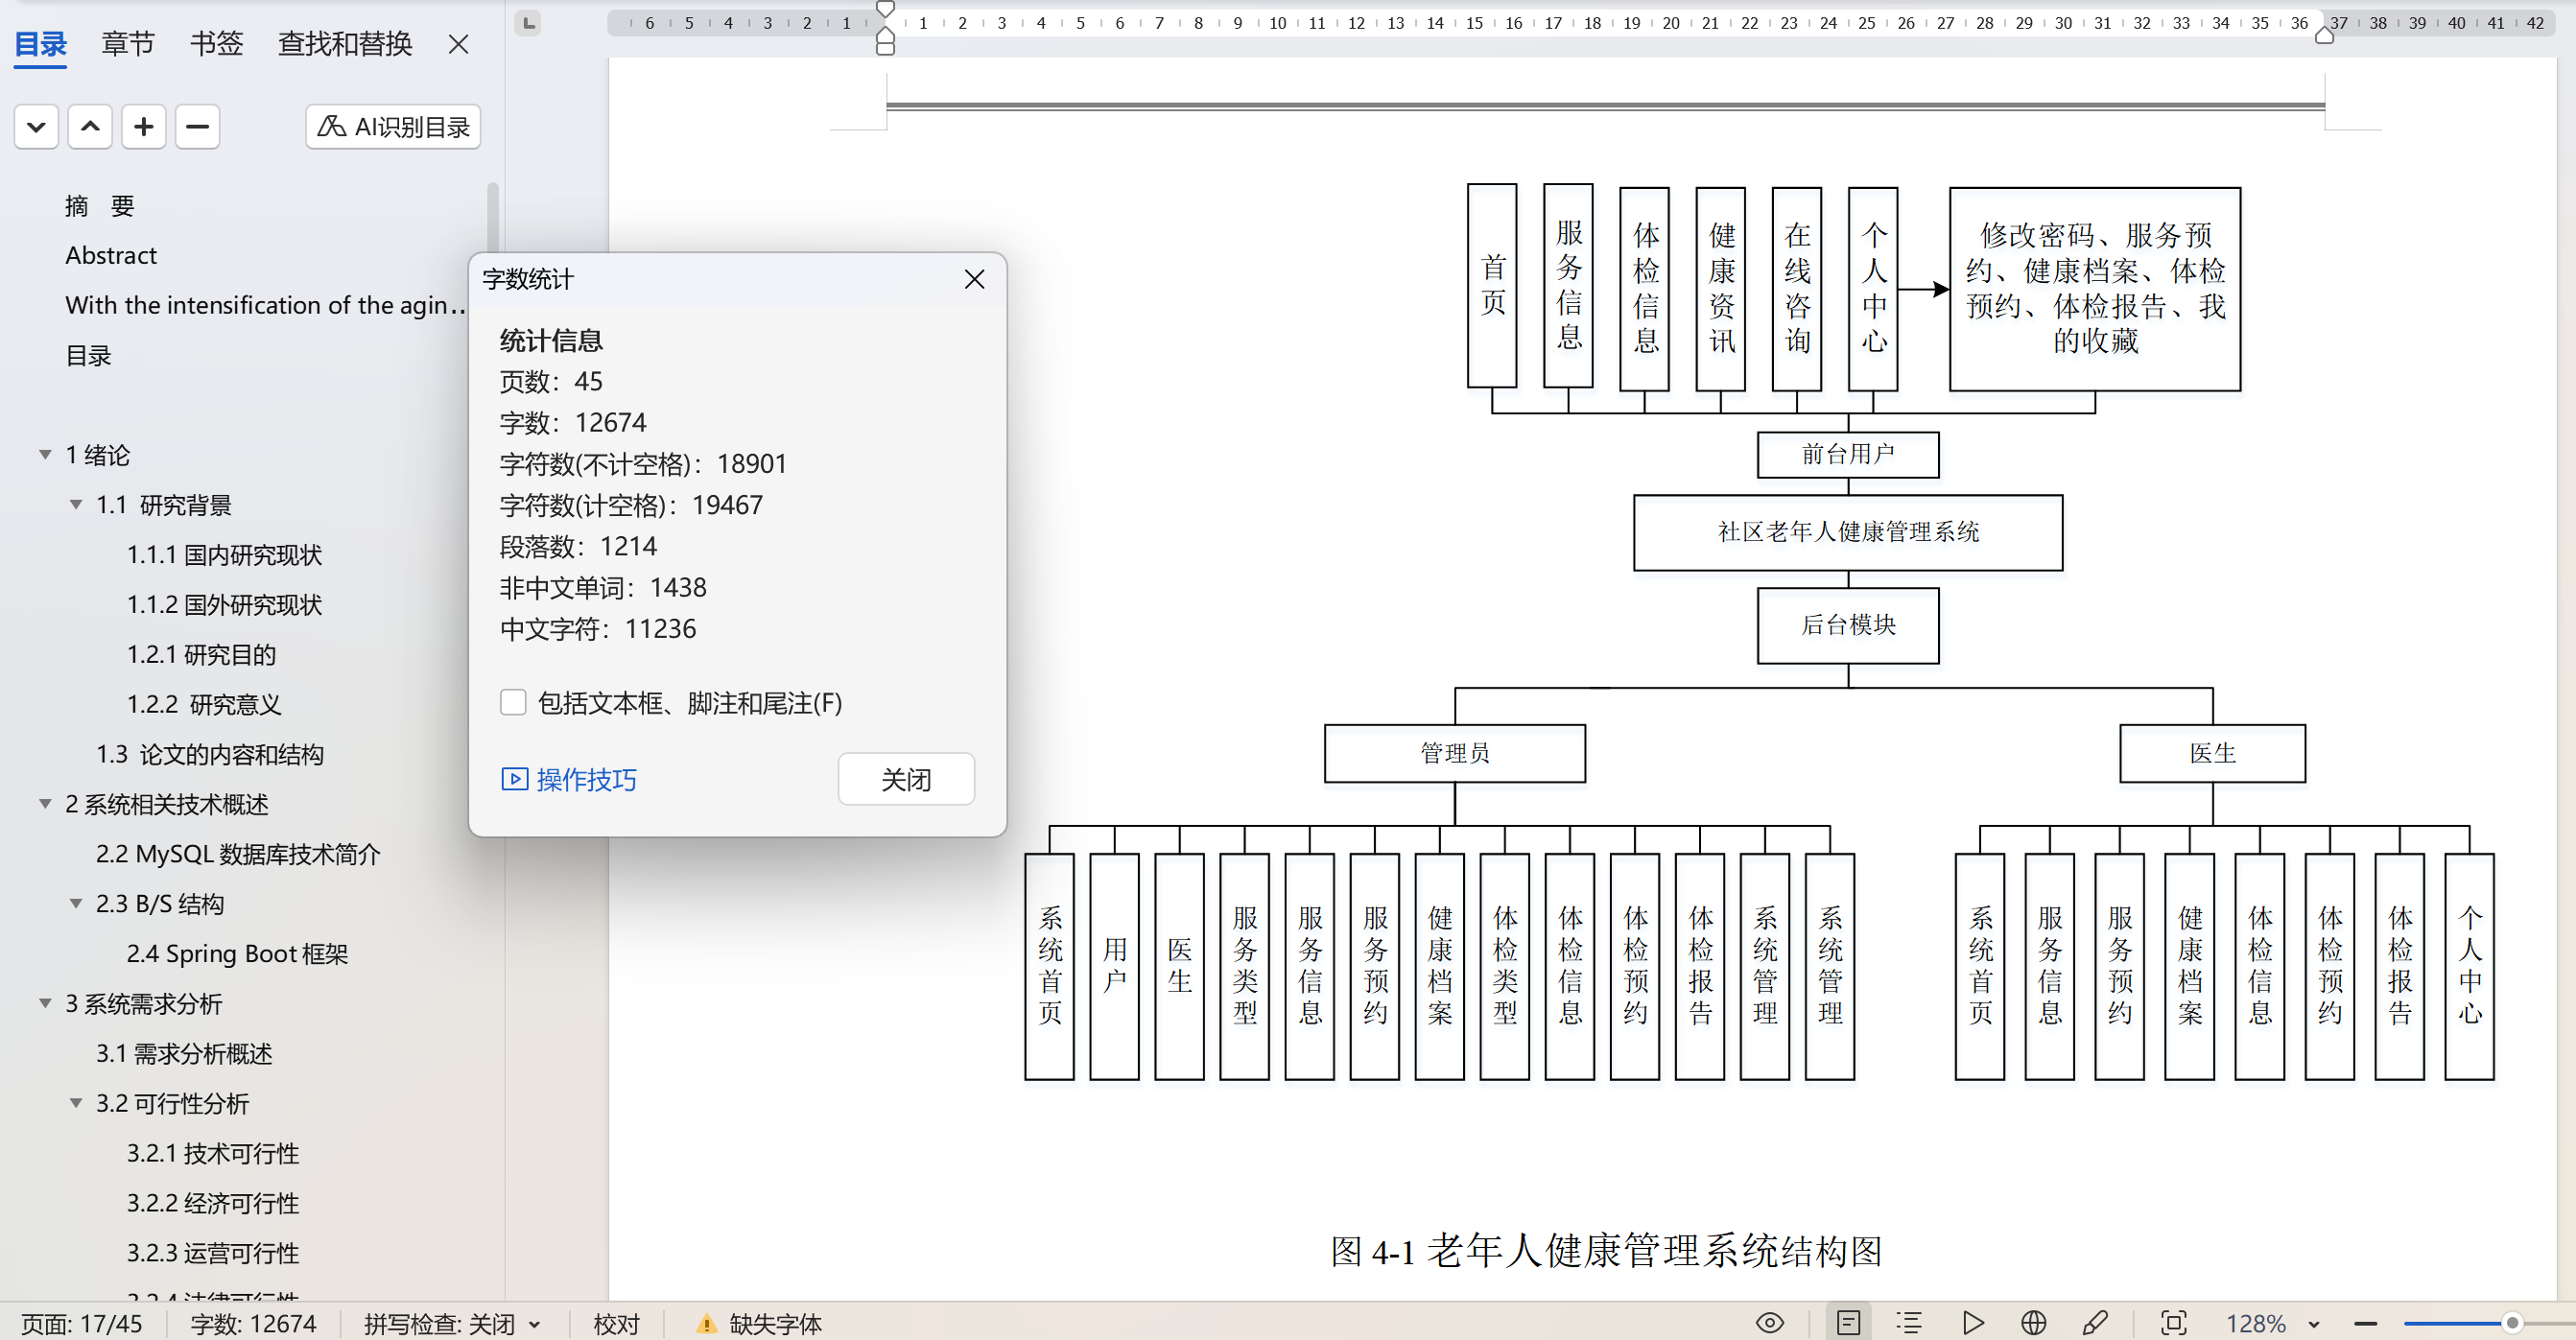This screenshot has width=2576, height=1340.
Task: Collapse the '1 绪论' outline section
Action: (x=45, y=455)
